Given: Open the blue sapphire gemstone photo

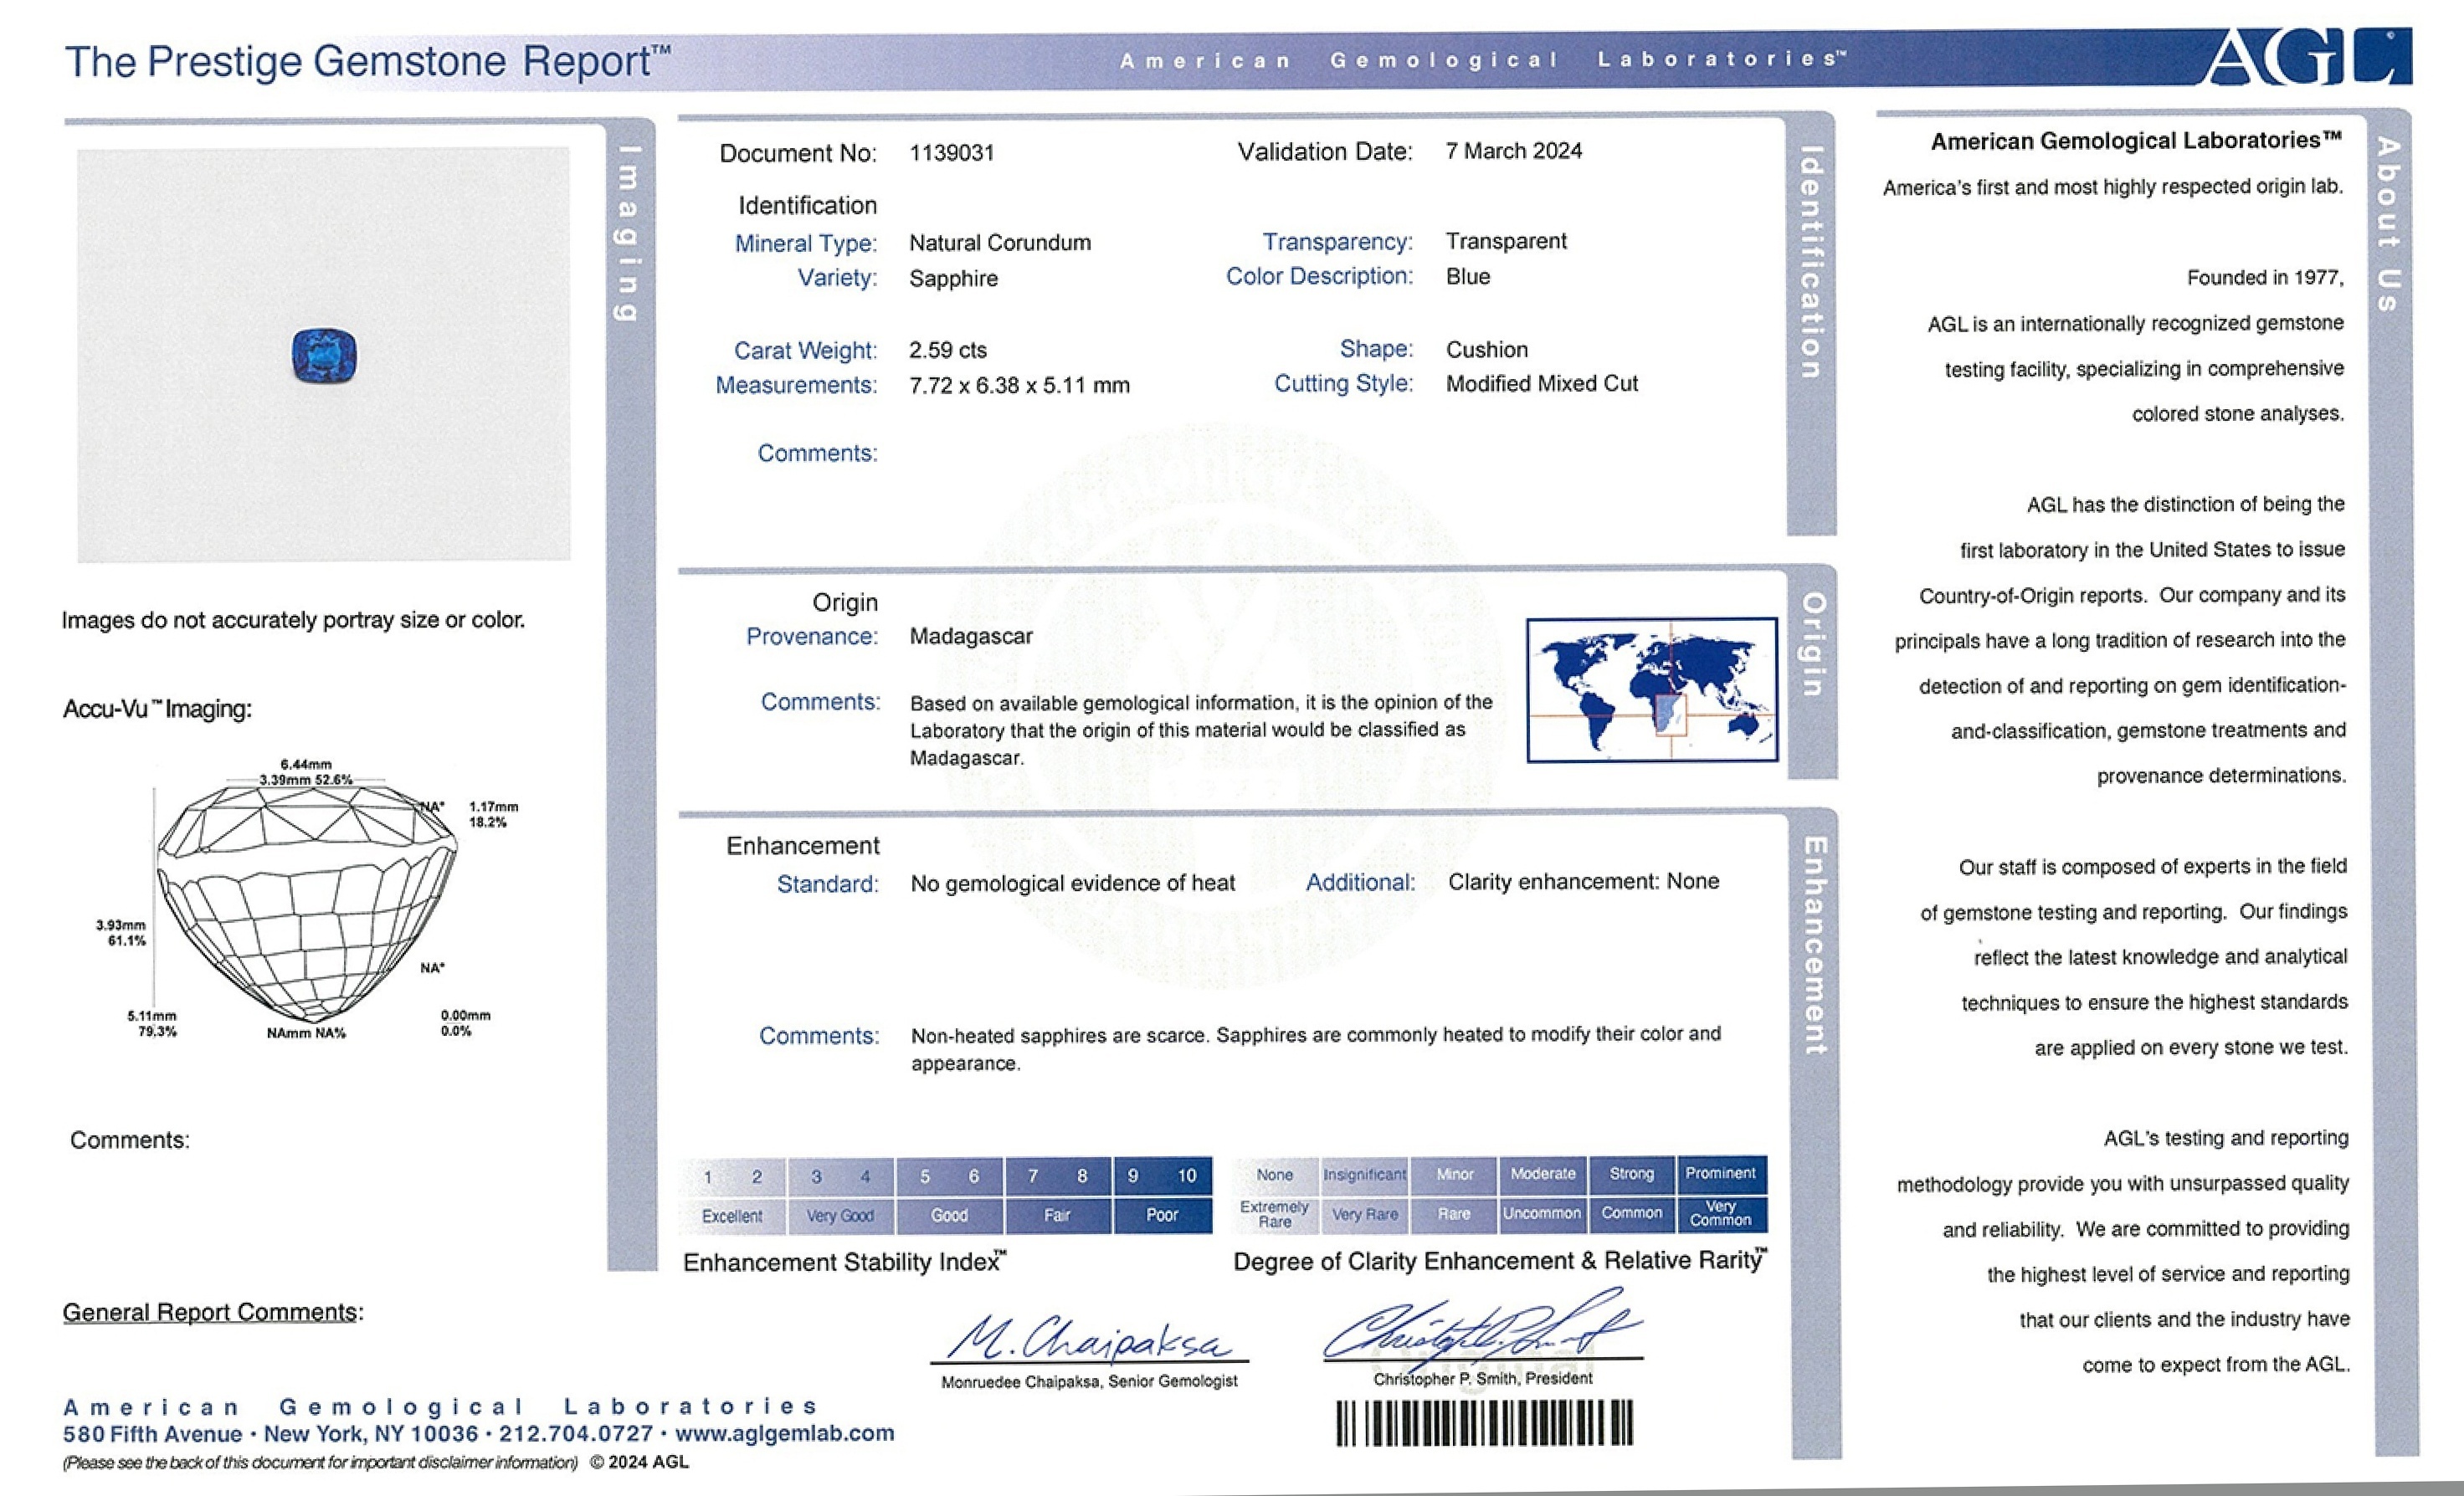Looking at the screenshot, I should point(324,355).
